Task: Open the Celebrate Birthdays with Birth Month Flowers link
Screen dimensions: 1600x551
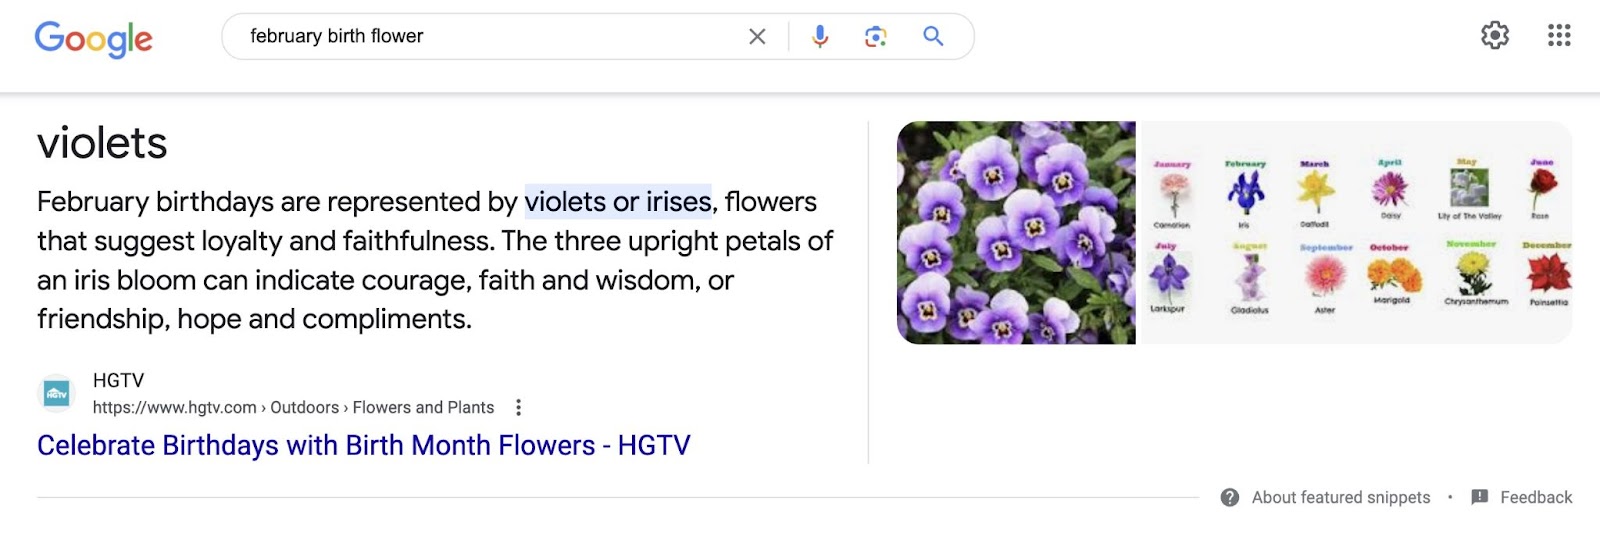Action: tap(363, 445)
